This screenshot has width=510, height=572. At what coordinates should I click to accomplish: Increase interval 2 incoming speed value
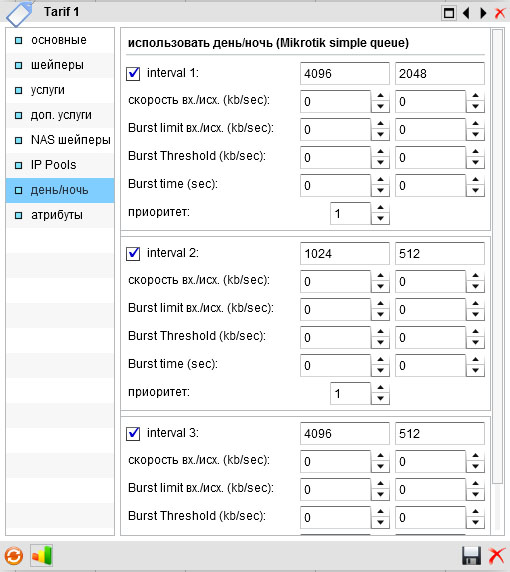point(380,276)
